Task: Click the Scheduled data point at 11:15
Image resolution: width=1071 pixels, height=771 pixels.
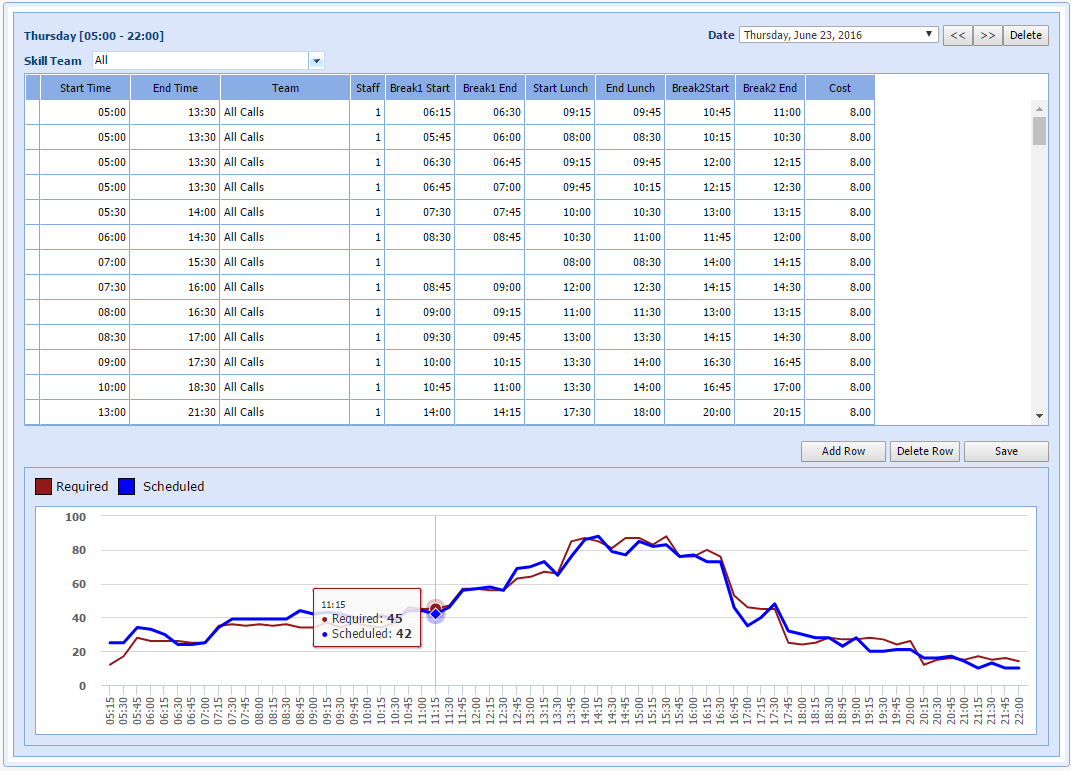Action: [435, 614]
